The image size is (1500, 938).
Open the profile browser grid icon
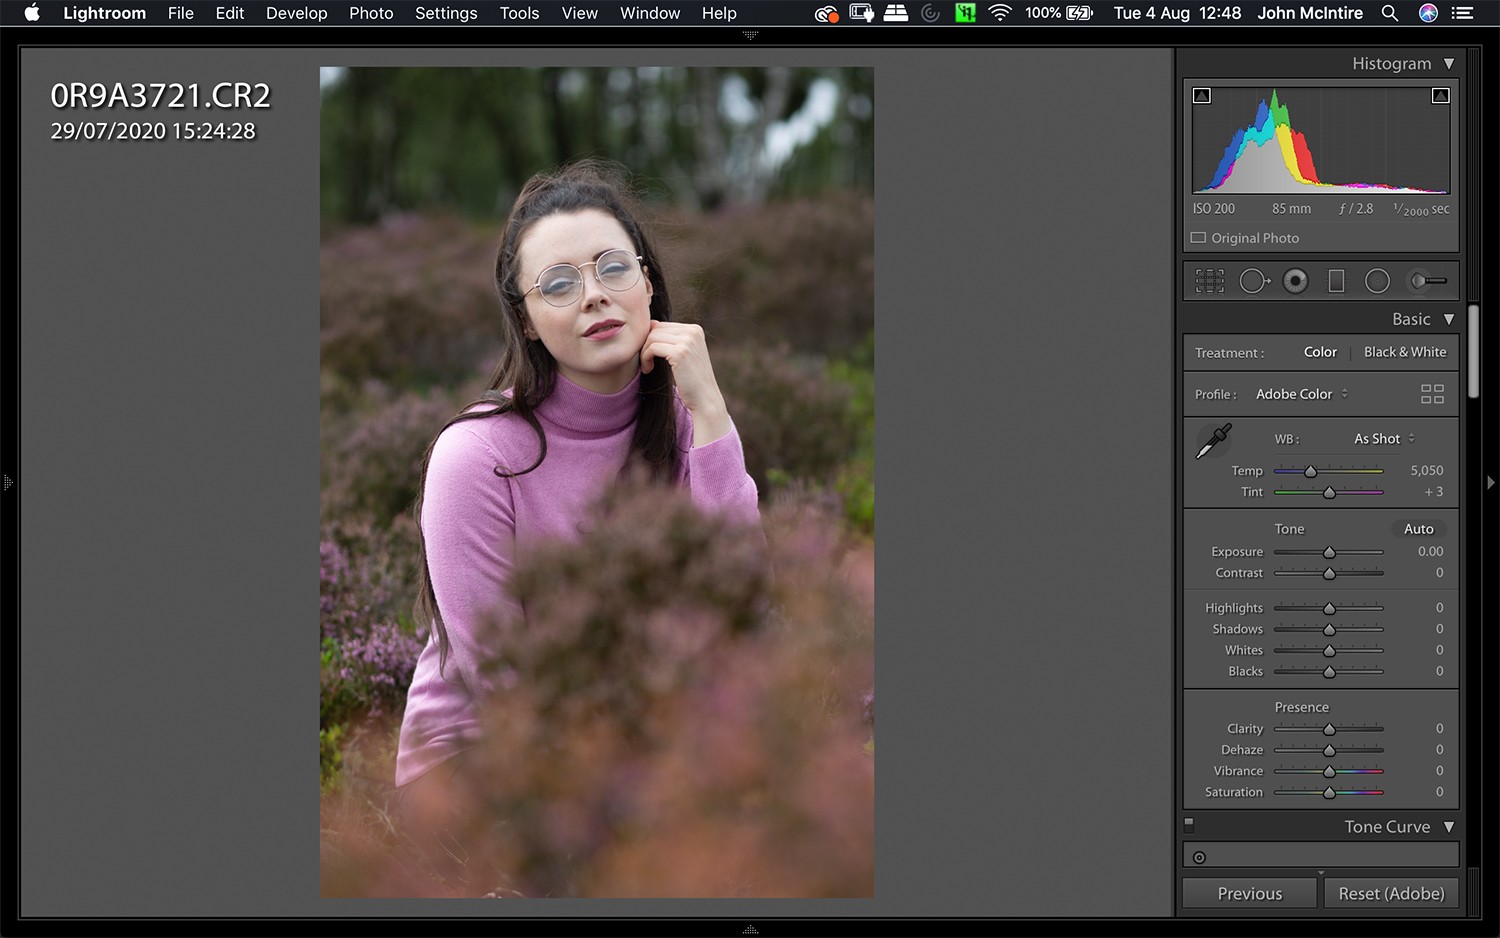pyautogui.click(x=1432, y=393)
